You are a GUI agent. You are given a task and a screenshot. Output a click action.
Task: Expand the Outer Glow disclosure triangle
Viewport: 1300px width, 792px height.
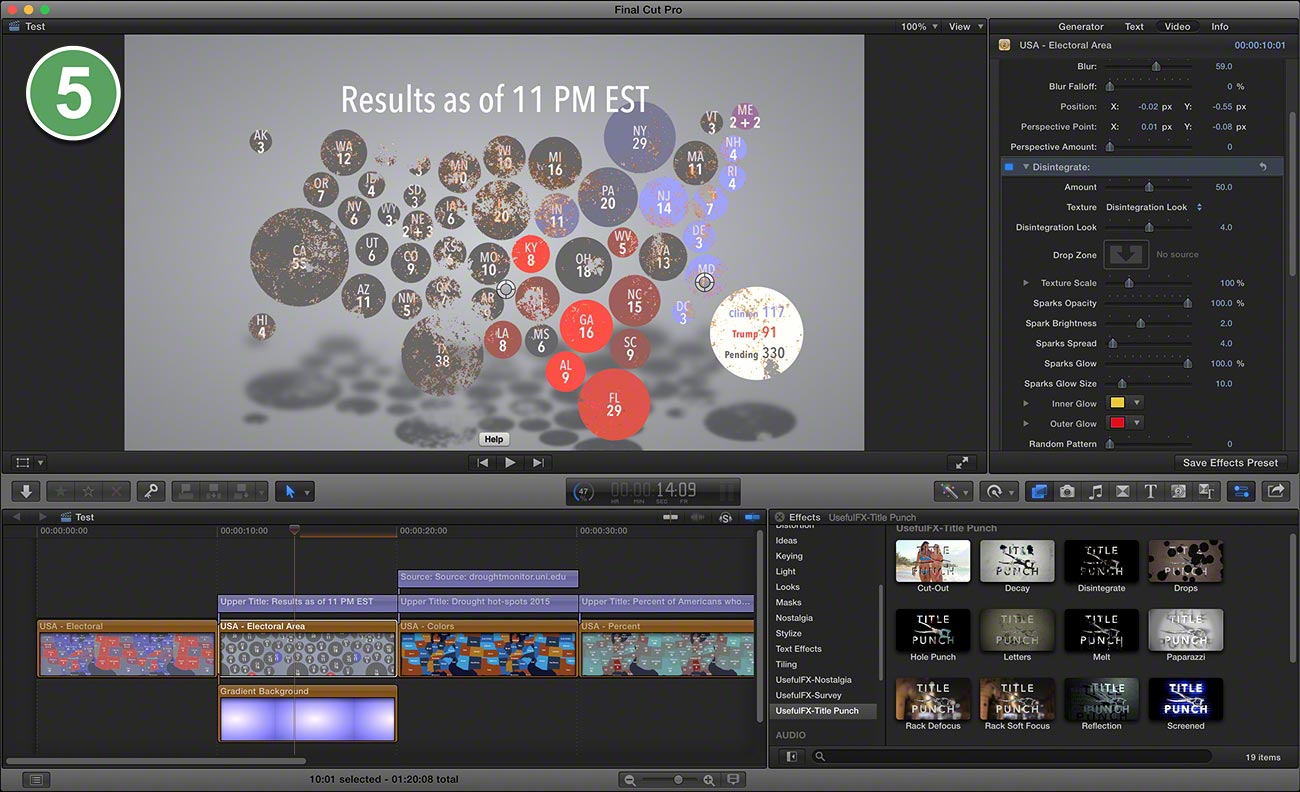[x=1025, y=424]
